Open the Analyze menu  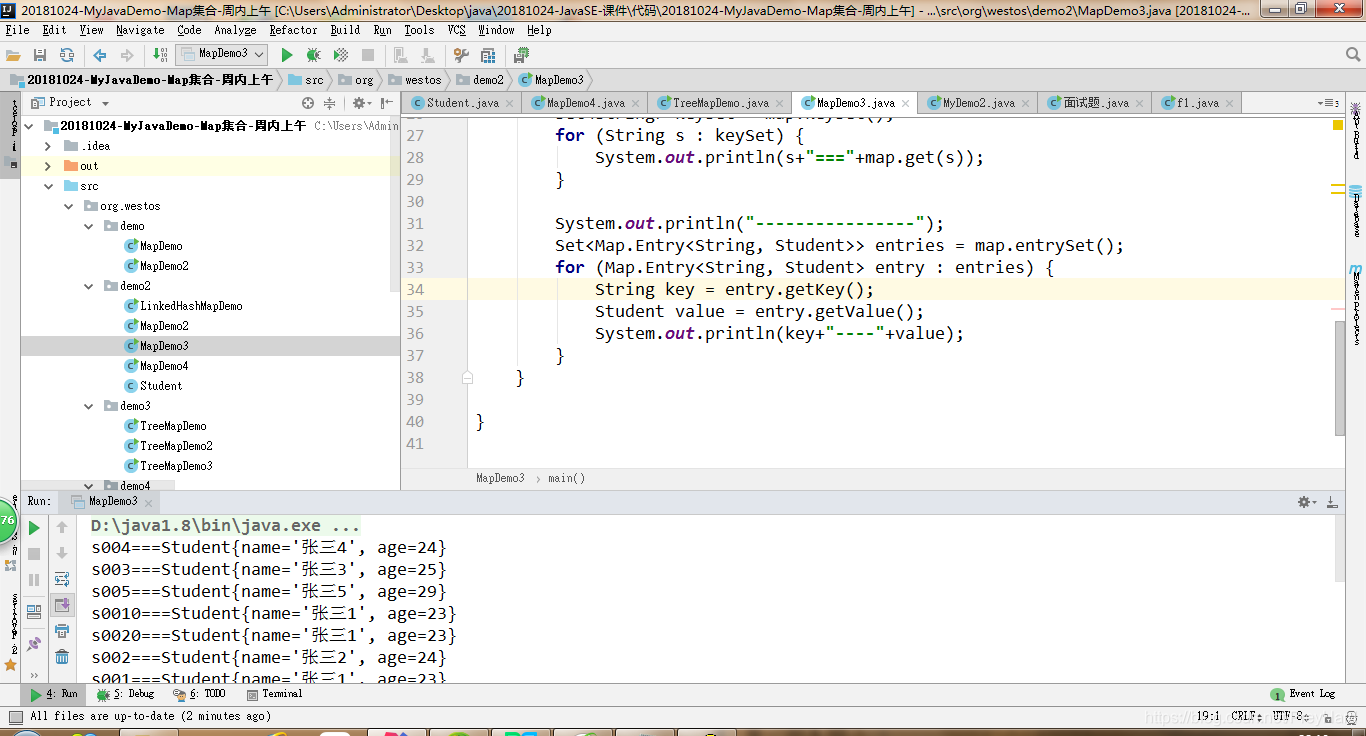235,30
